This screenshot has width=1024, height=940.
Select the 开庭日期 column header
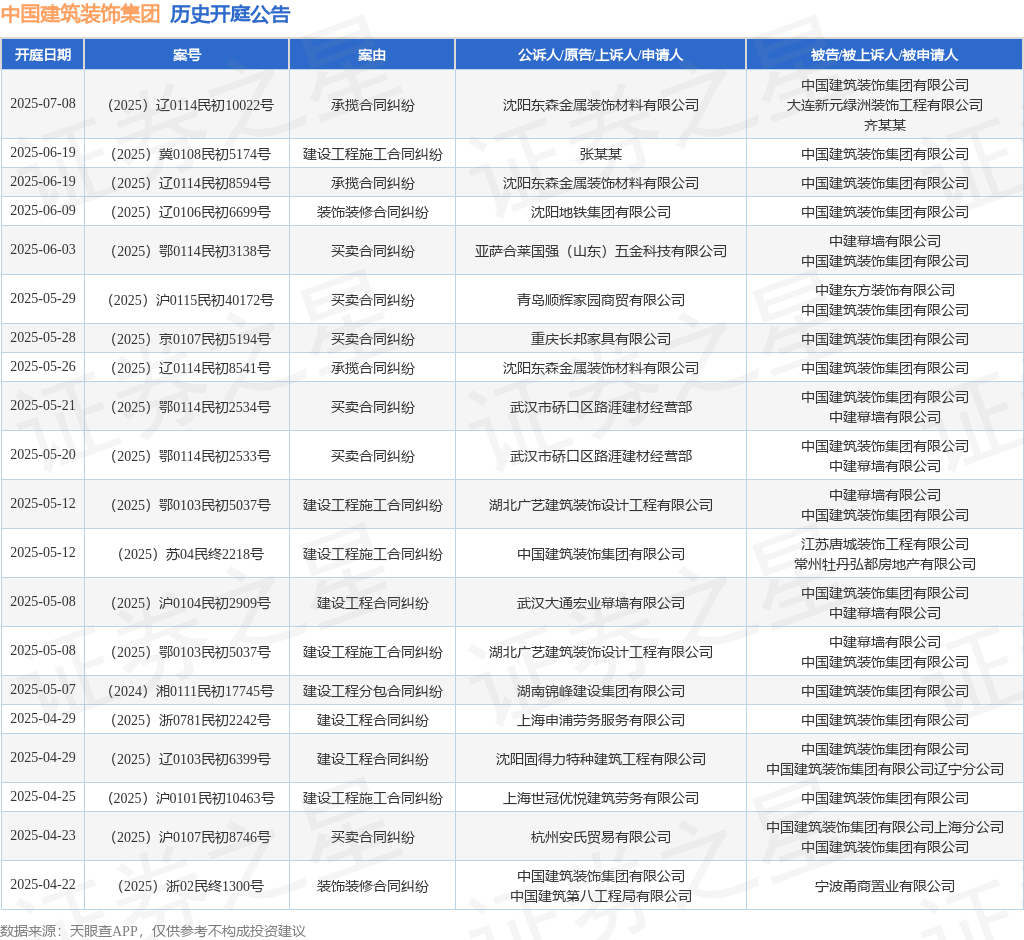tap(42, 55)
